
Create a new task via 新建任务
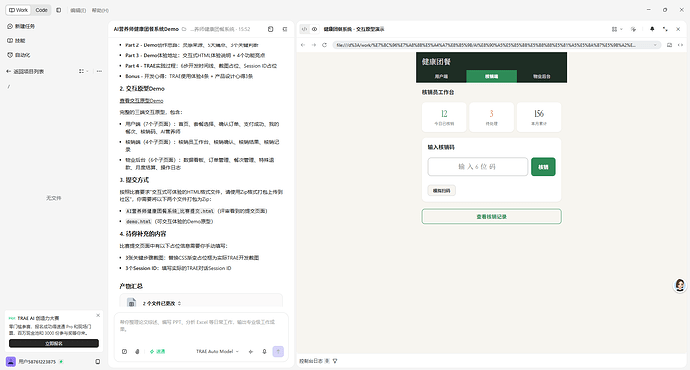[x=21, y=26]
